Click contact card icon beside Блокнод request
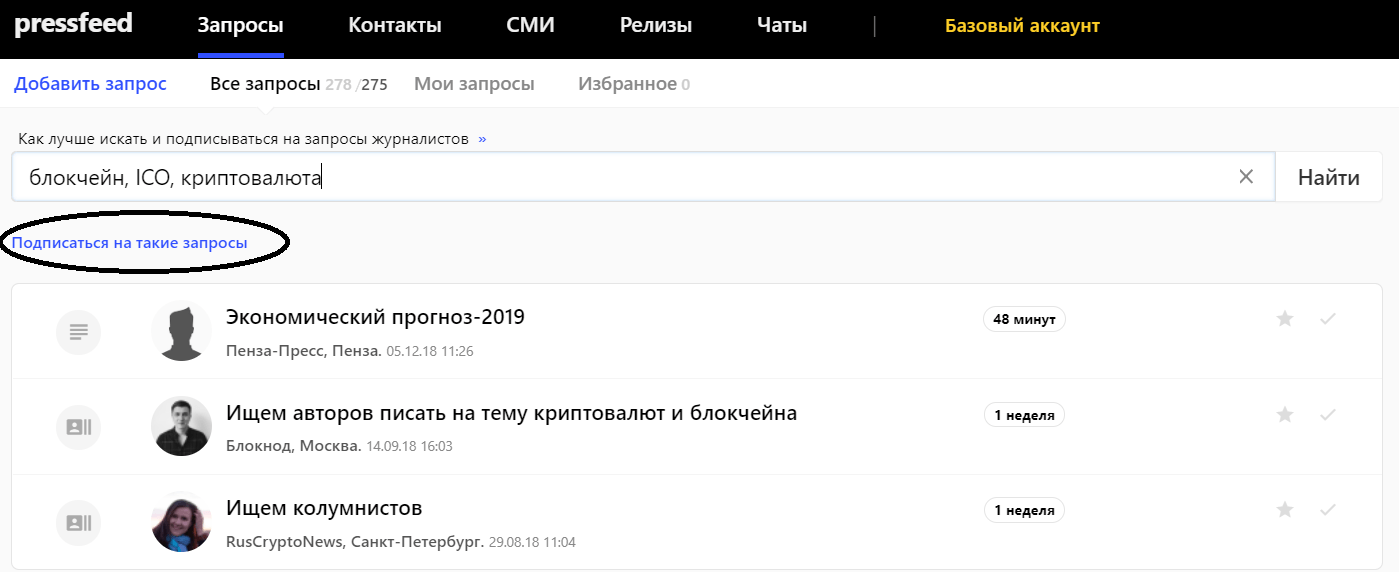1399x572 pixels. coord(78,427)
